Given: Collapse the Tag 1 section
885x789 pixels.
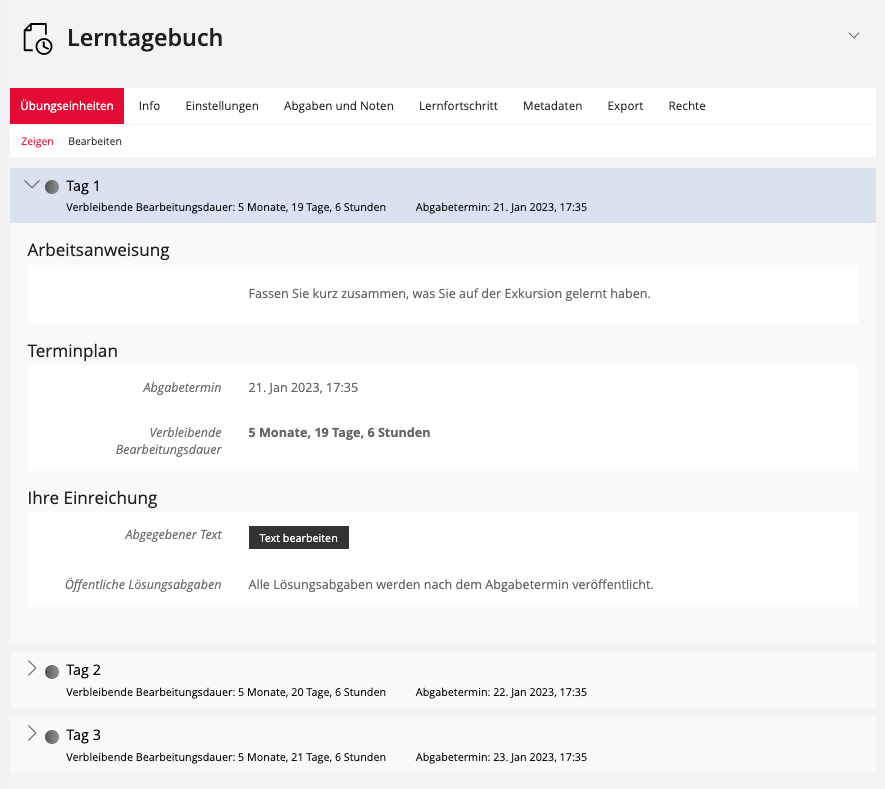Looking at the screenshot, I should (32, 185).
